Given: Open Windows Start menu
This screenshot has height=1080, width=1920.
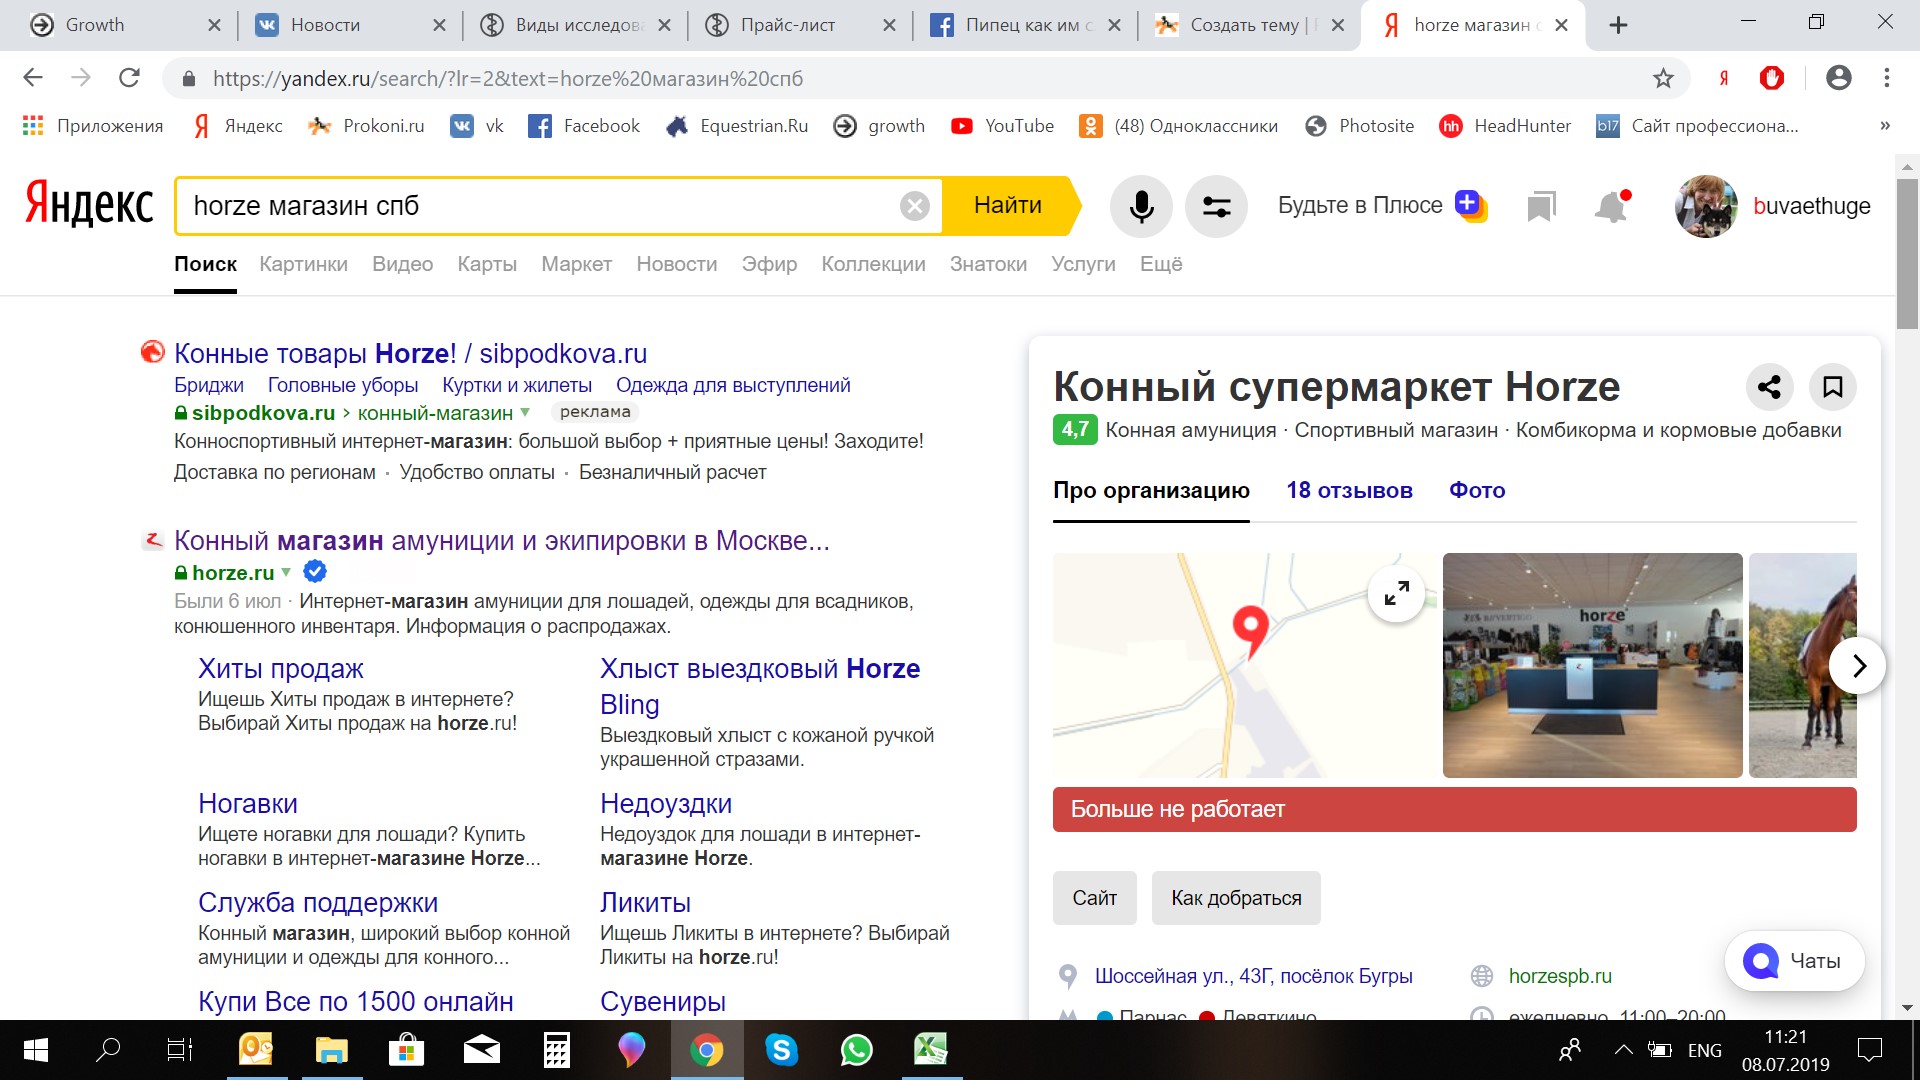Looking at the screenshot, I should click(x=35, y=1050).
